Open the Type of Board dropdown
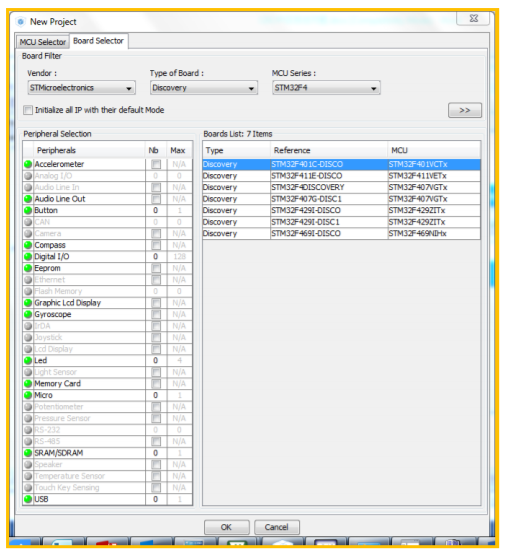 [x=204, y=88]
